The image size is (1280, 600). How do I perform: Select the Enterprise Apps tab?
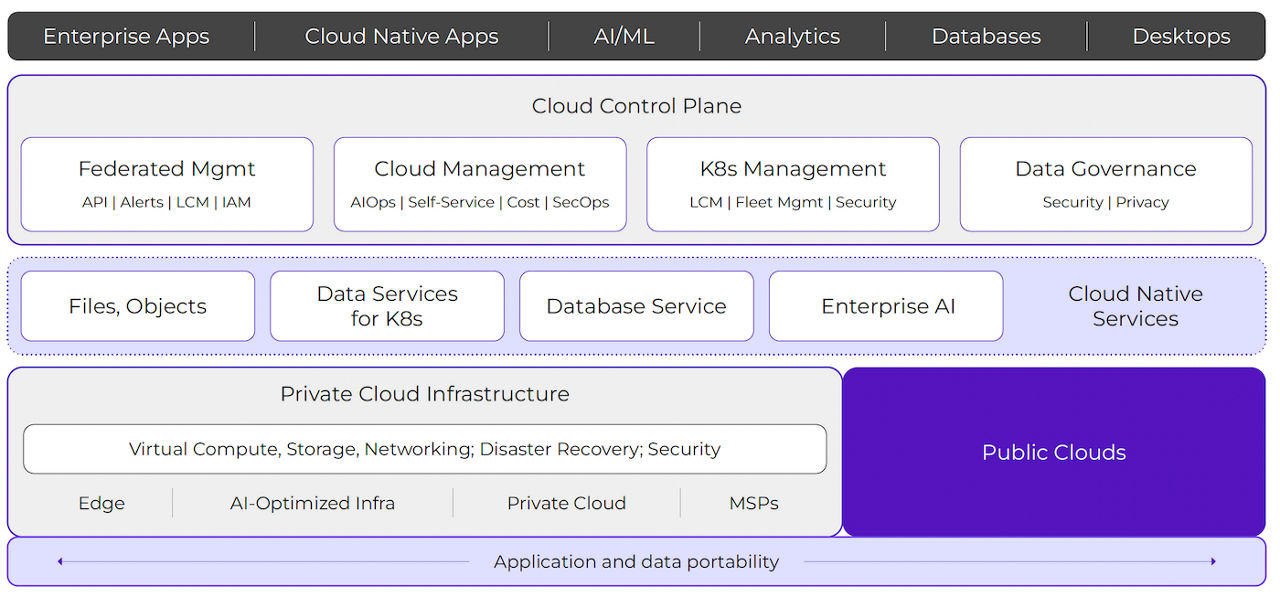[x=126, y=36]
